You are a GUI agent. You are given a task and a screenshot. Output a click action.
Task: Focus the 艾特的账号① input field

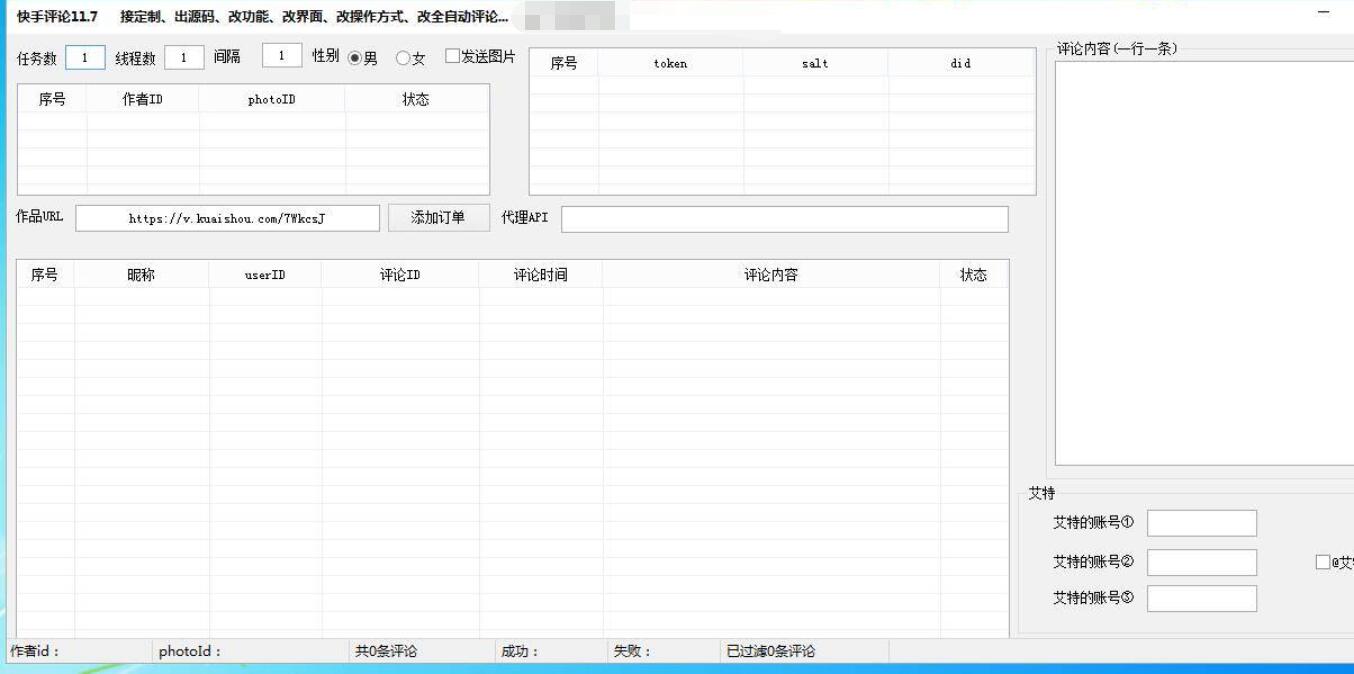click(x=1201, y=523)
